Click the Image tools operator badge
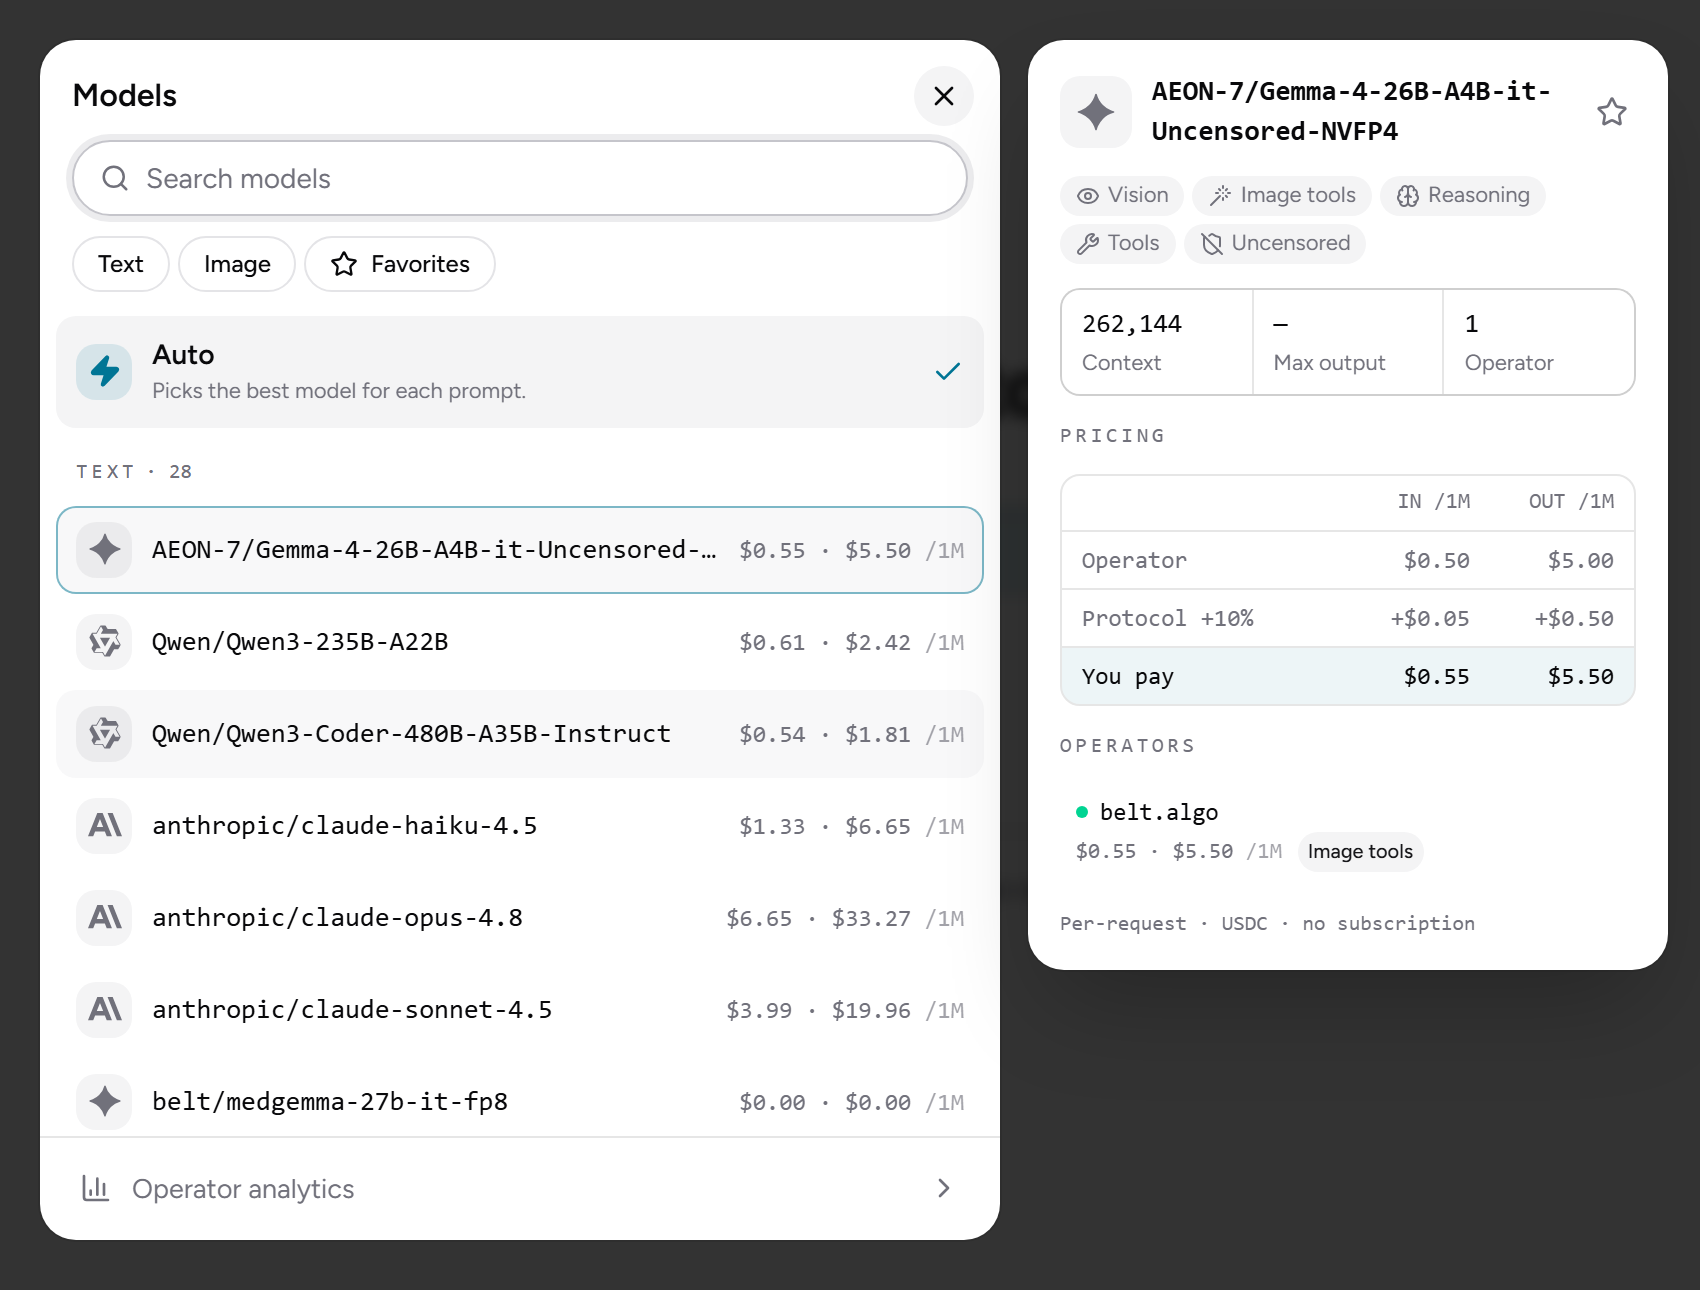 (x=1360, y=852)
